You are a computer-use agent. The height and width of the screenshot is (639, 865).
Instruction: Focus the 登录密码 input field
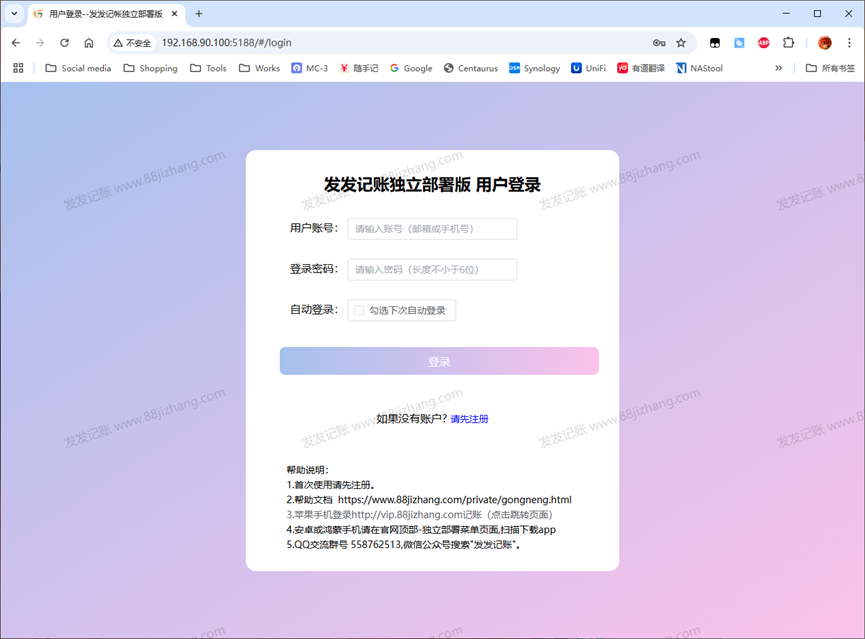tap(432, 269)
